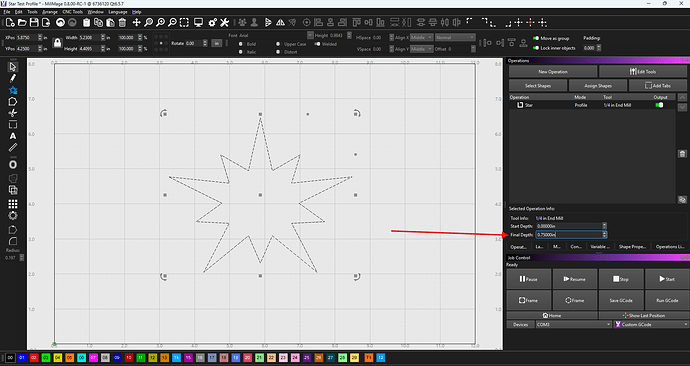Screen dimensions: 690x366
Task: Activate the Pan (four-arrow move) tool
Action: (136, 22)
